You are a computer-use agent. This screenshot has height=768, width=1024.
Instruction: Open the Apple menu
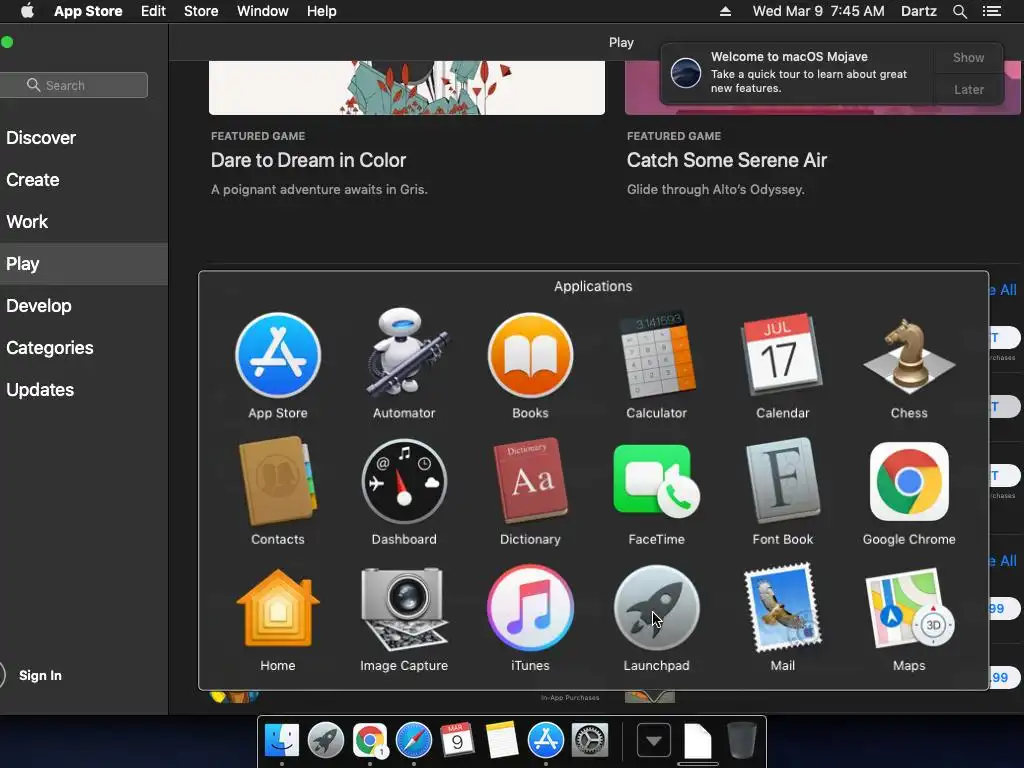27,11
